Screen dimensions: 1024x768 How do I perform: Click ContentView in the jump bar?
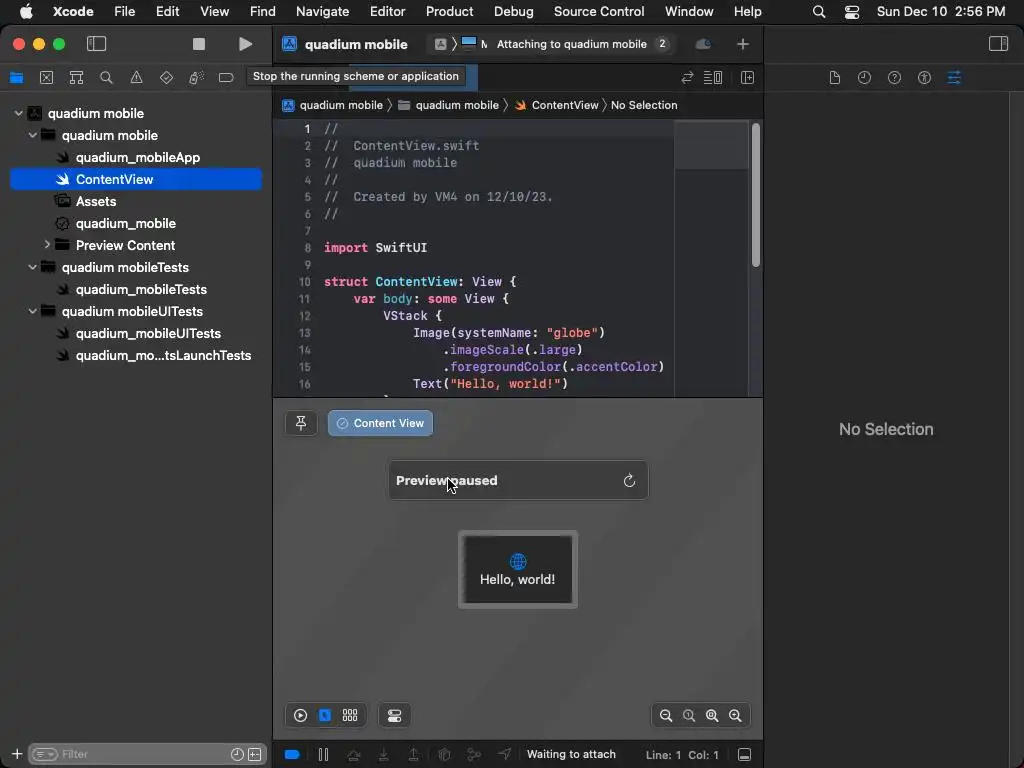click(564, 105)
